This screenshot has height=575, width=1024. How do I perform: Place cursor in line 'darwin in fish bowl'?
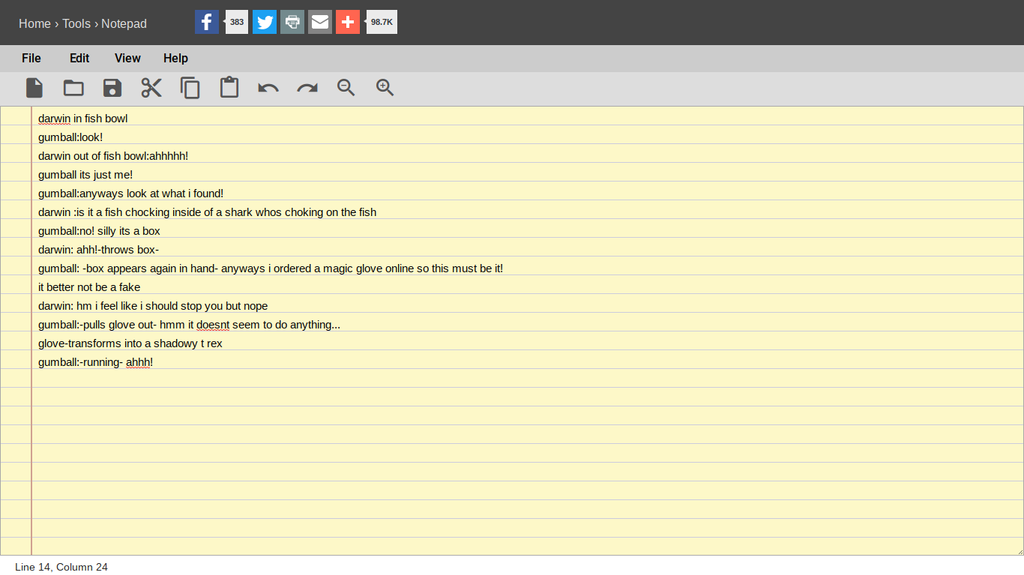(83, 118)
